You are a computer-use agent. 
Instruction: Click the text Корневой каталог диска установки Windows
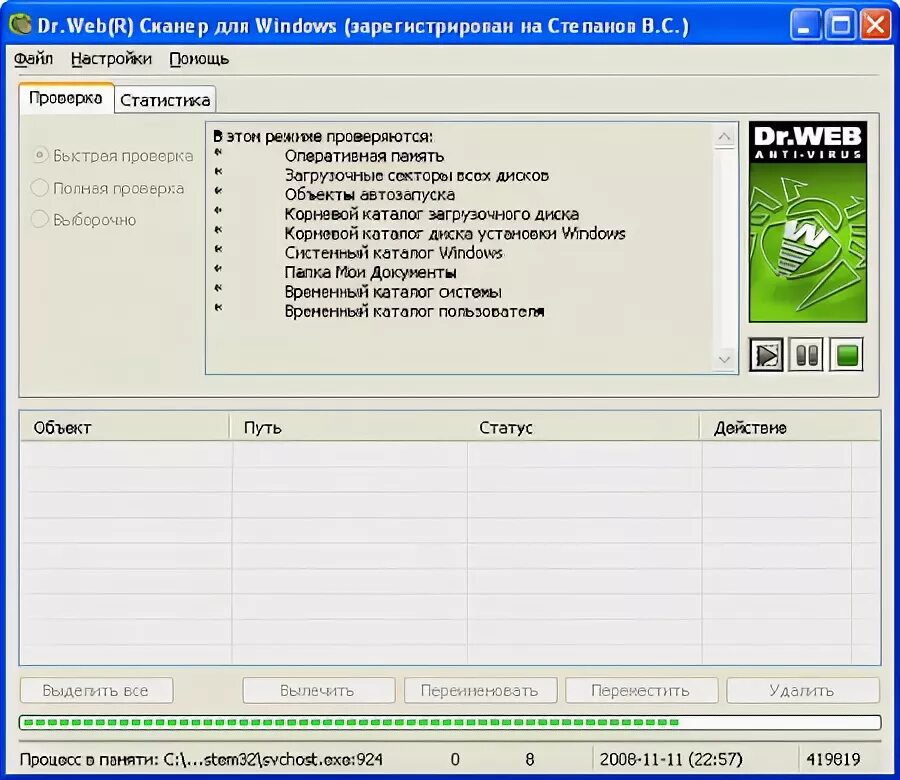pos(455,234)
